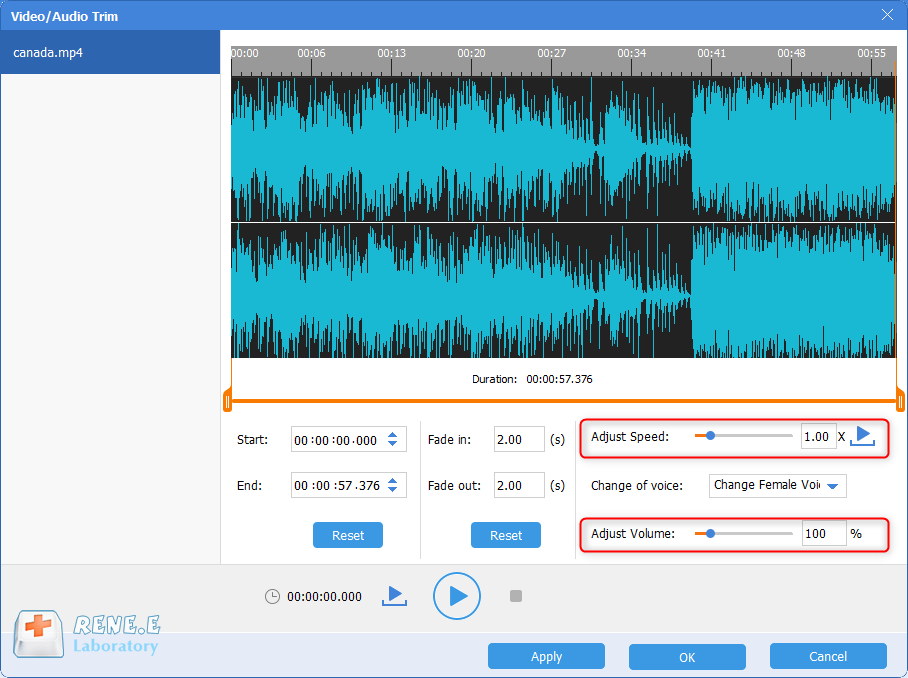The width and height of the screenshot is (908, 678).
Task: Select canada.mp4 in the file list
Action: [x=110, y=52]
